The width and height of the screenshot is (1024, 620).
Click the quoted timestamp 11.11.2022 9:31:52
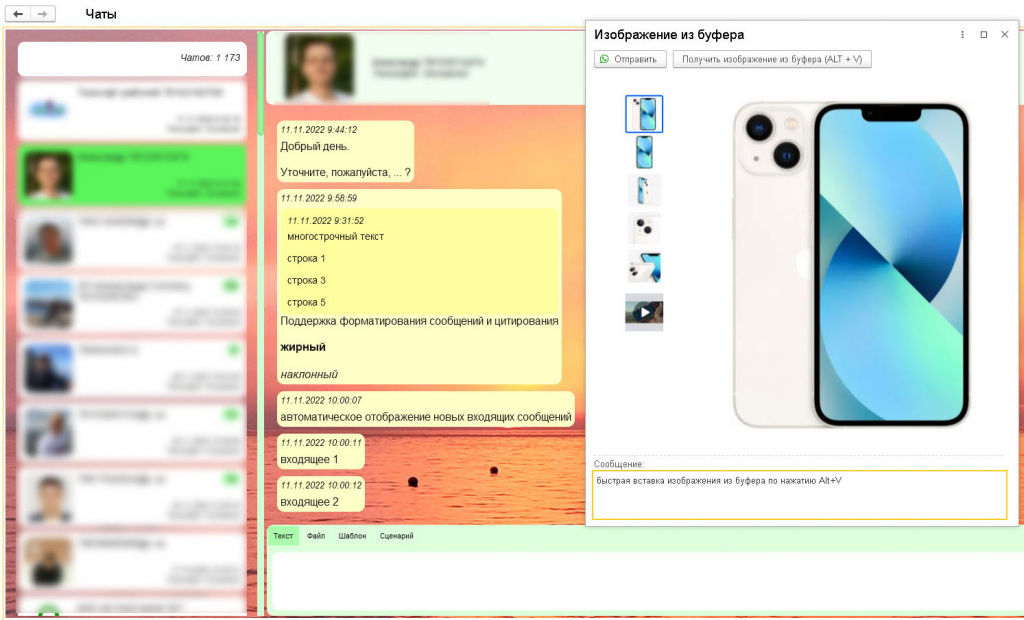pos(326,221)
